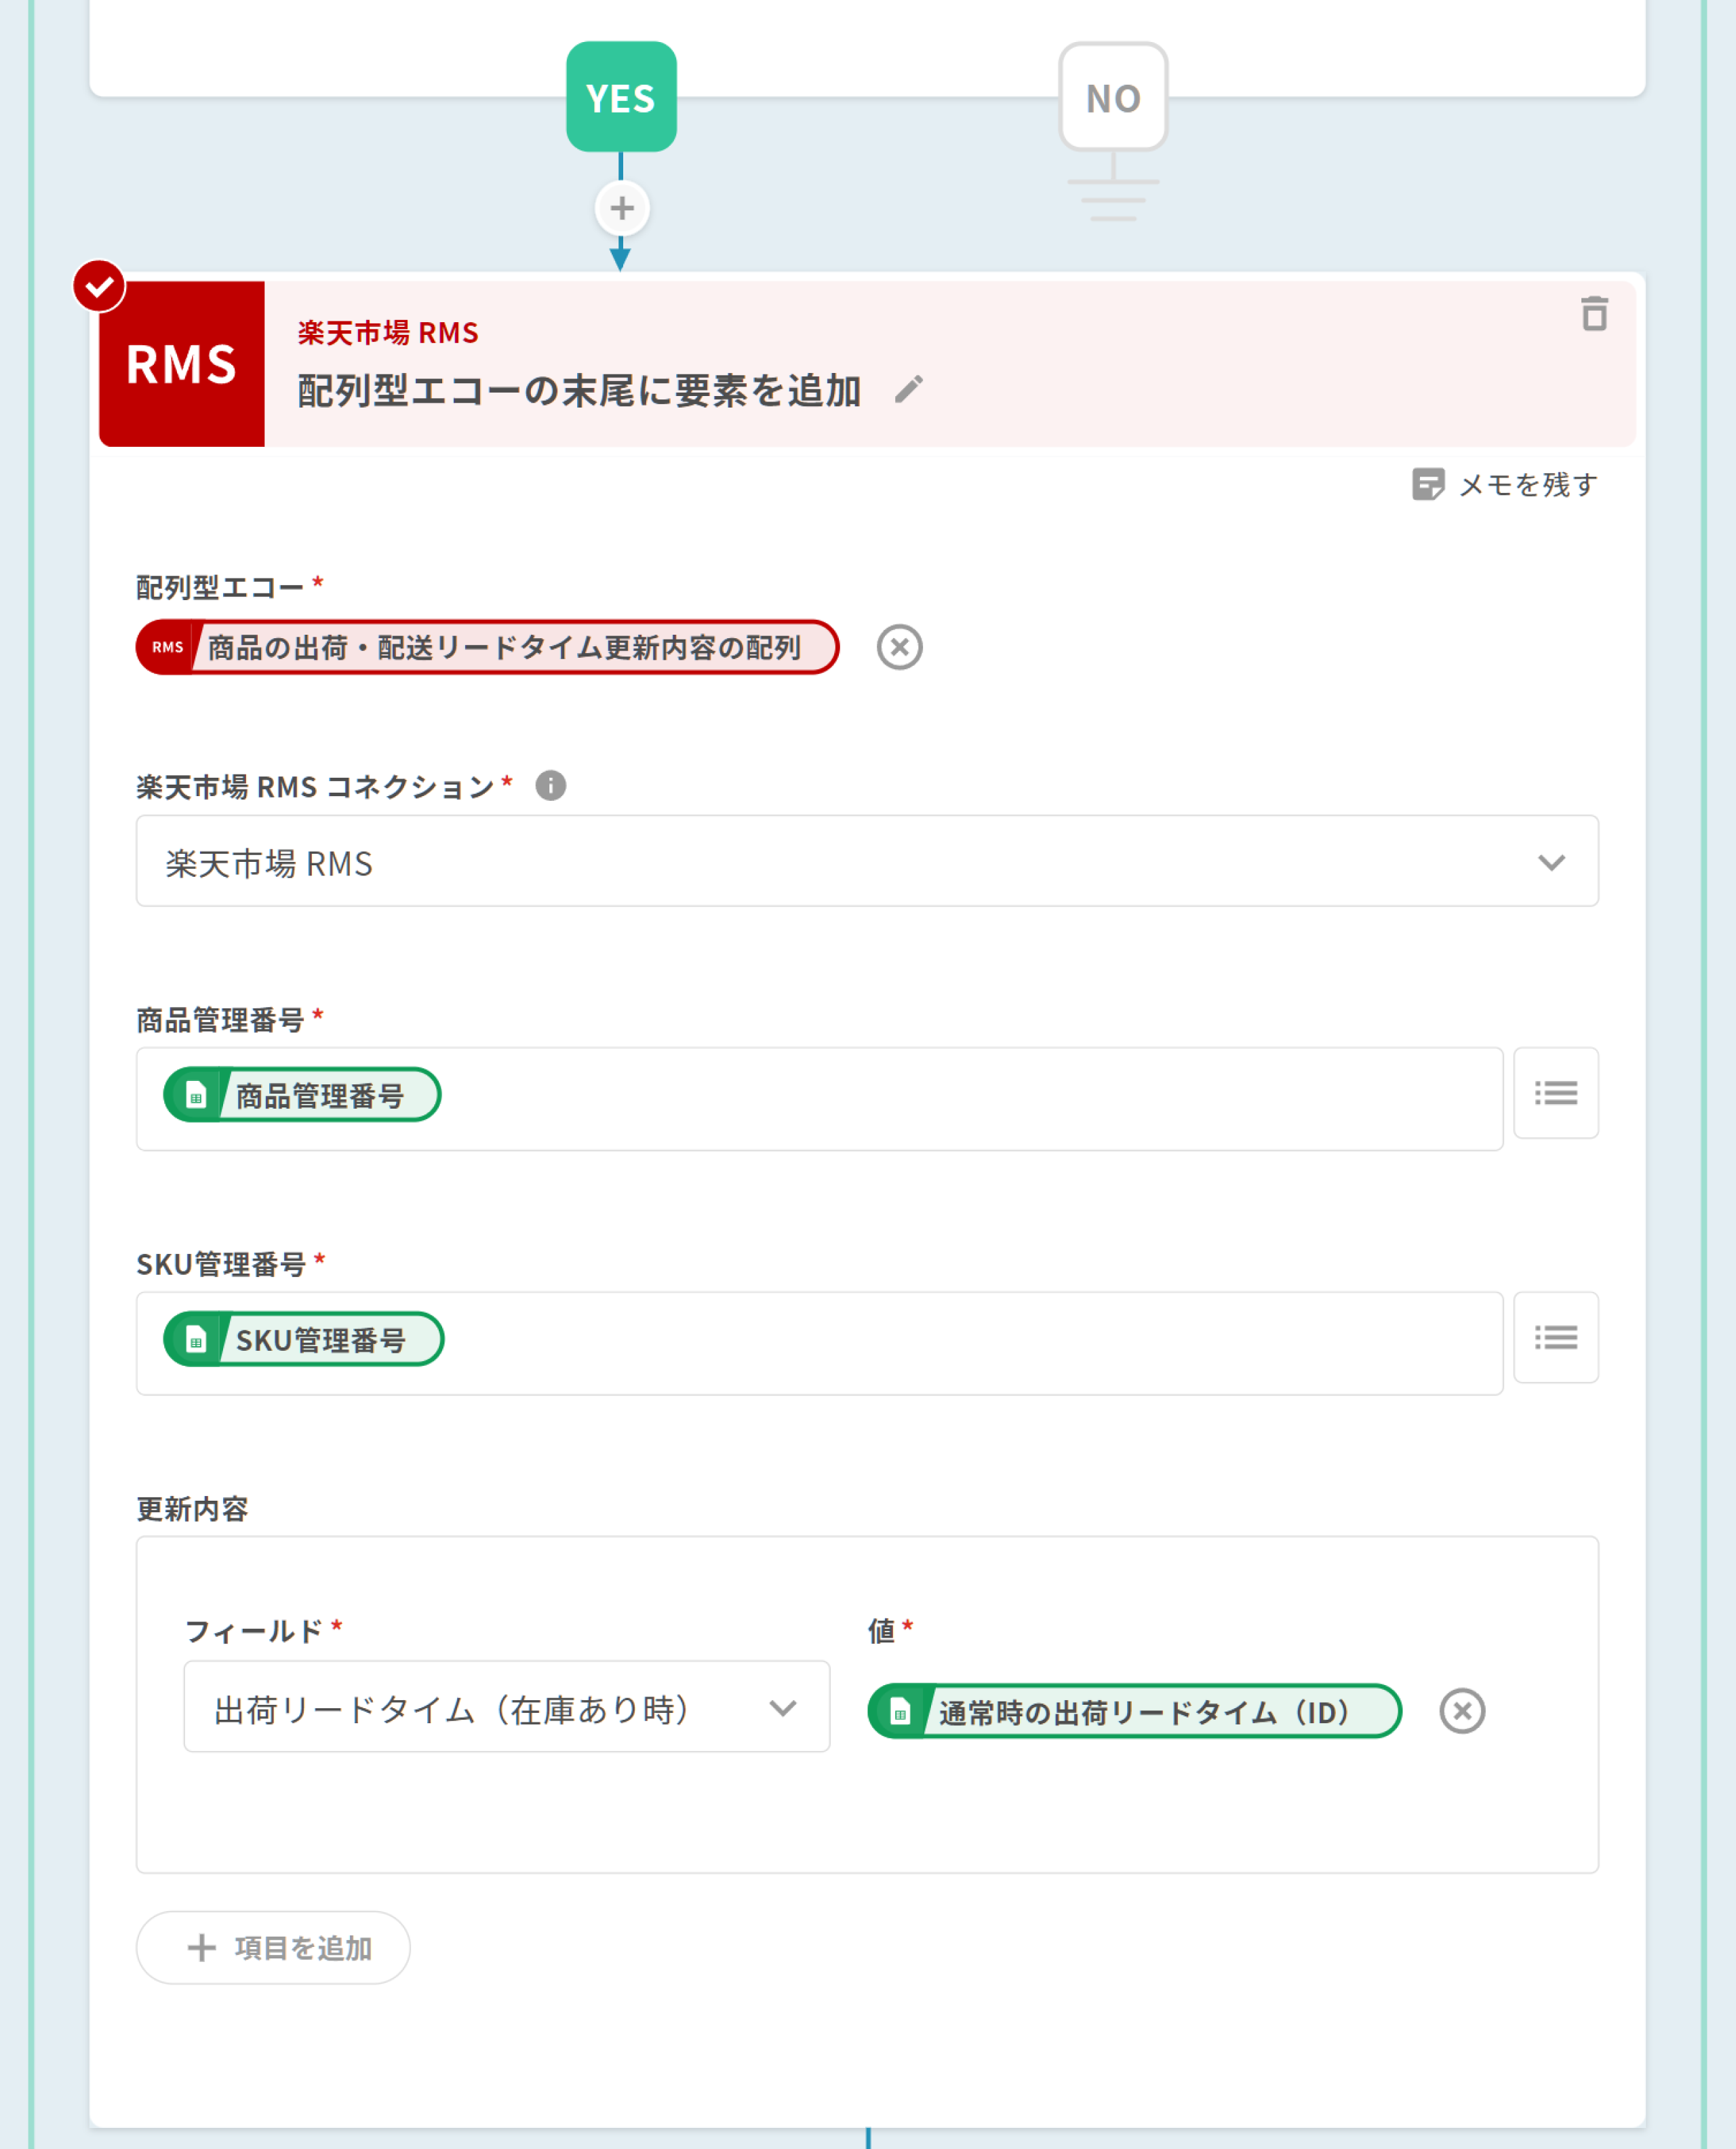Click the red RMS app logo
The width and height of the screenshot is (1736, 2149).
click(182, 363)
